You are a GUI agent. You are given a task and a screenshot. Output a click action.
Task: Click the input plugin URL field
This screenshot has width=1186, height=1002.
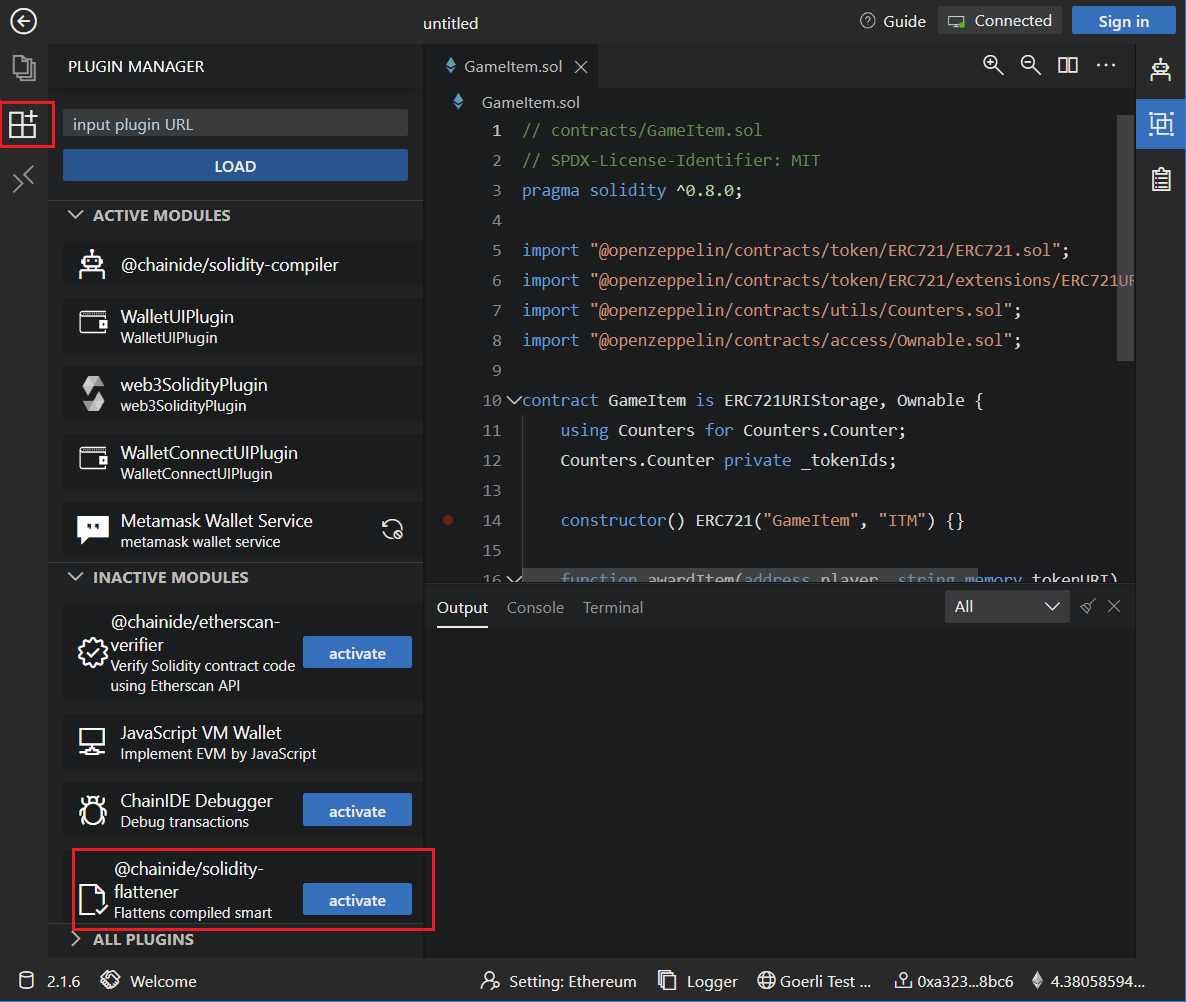[235, 124]
